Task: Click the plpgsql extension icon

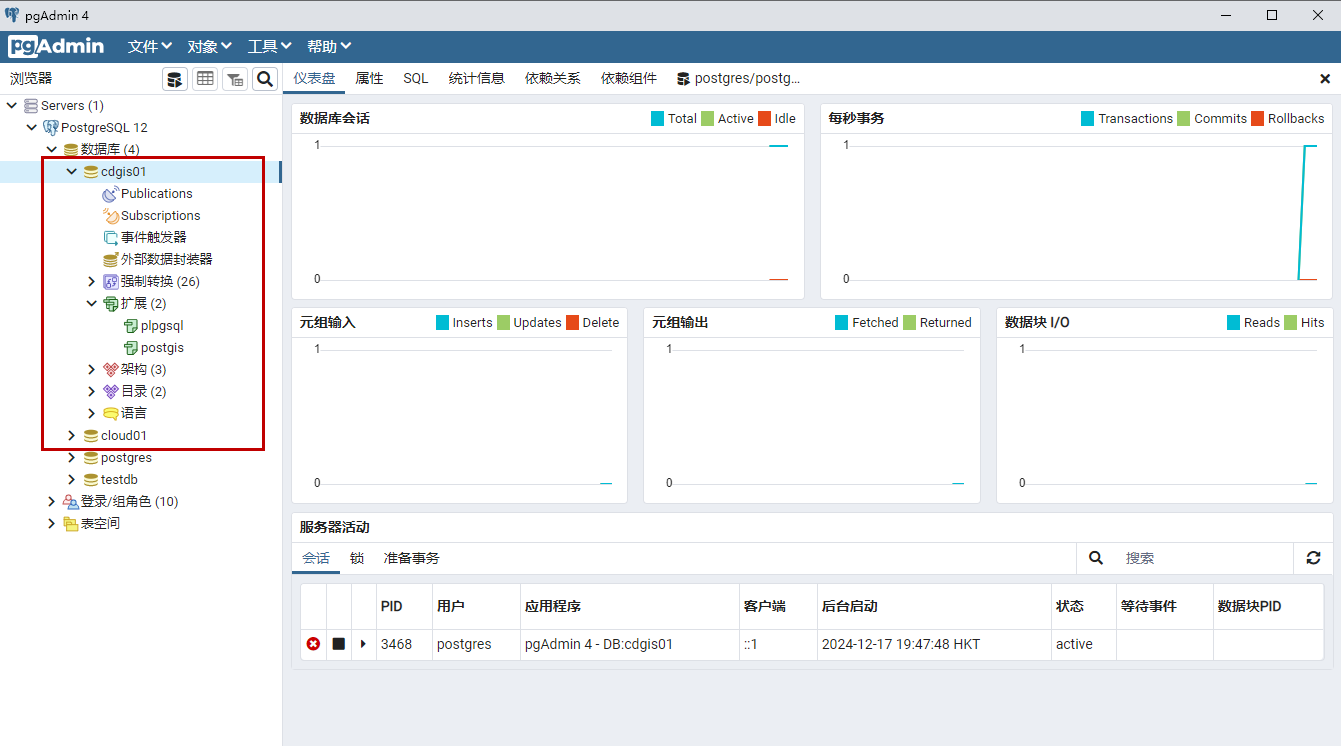Action: coord(130,325)
